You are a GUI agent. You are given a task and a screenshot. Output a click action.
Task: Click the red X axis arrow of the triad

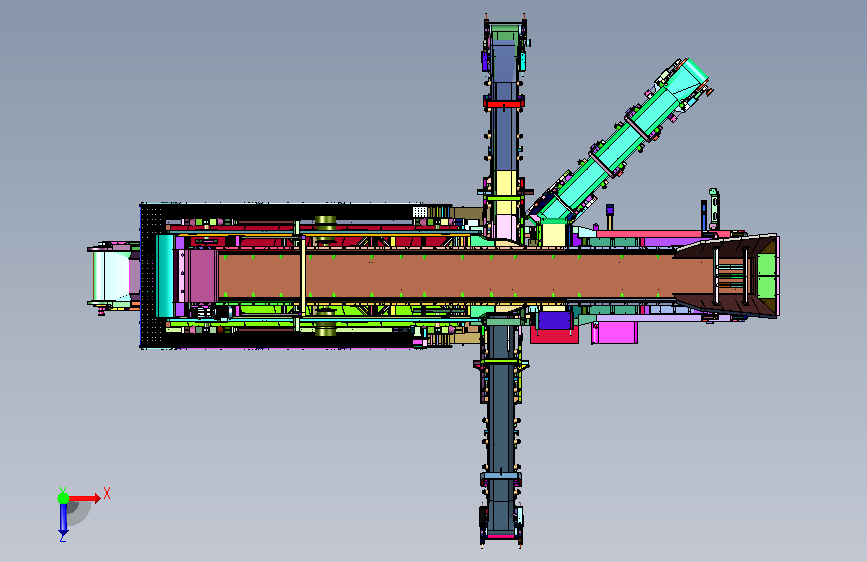[86, 498]
